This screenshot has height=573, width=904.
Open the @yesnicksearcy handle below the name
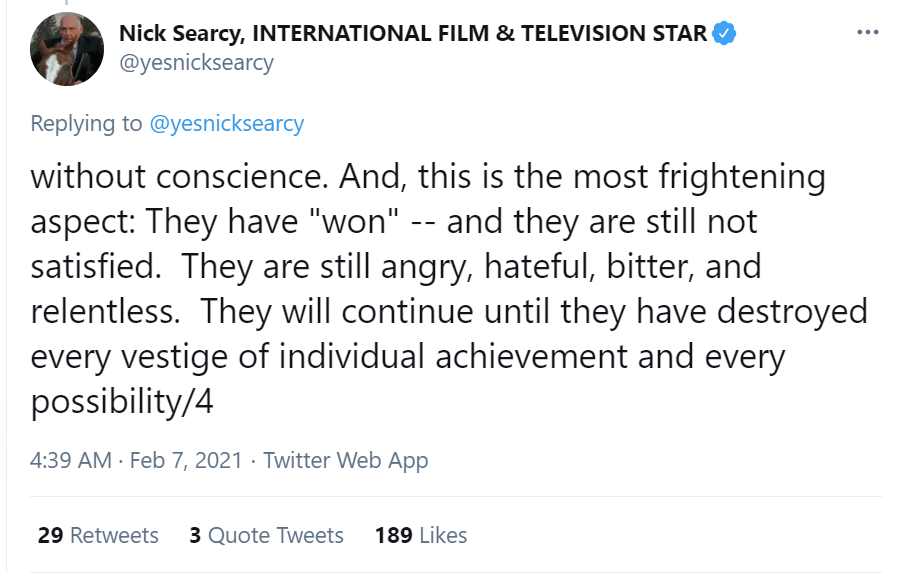click(196, 62)
